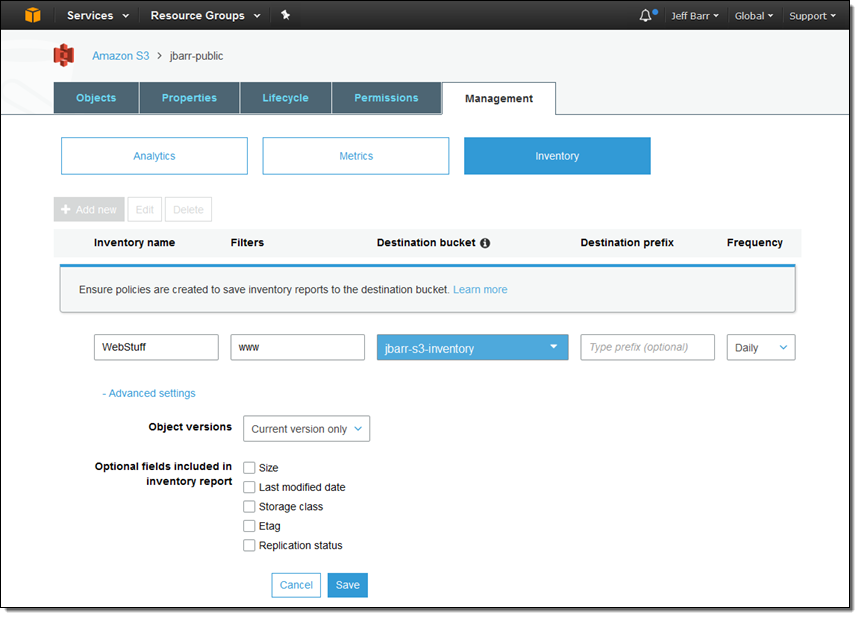Expand the Daily frequency dropdown
The height and width of the screenshot is (618, 860).
(760, 348)
